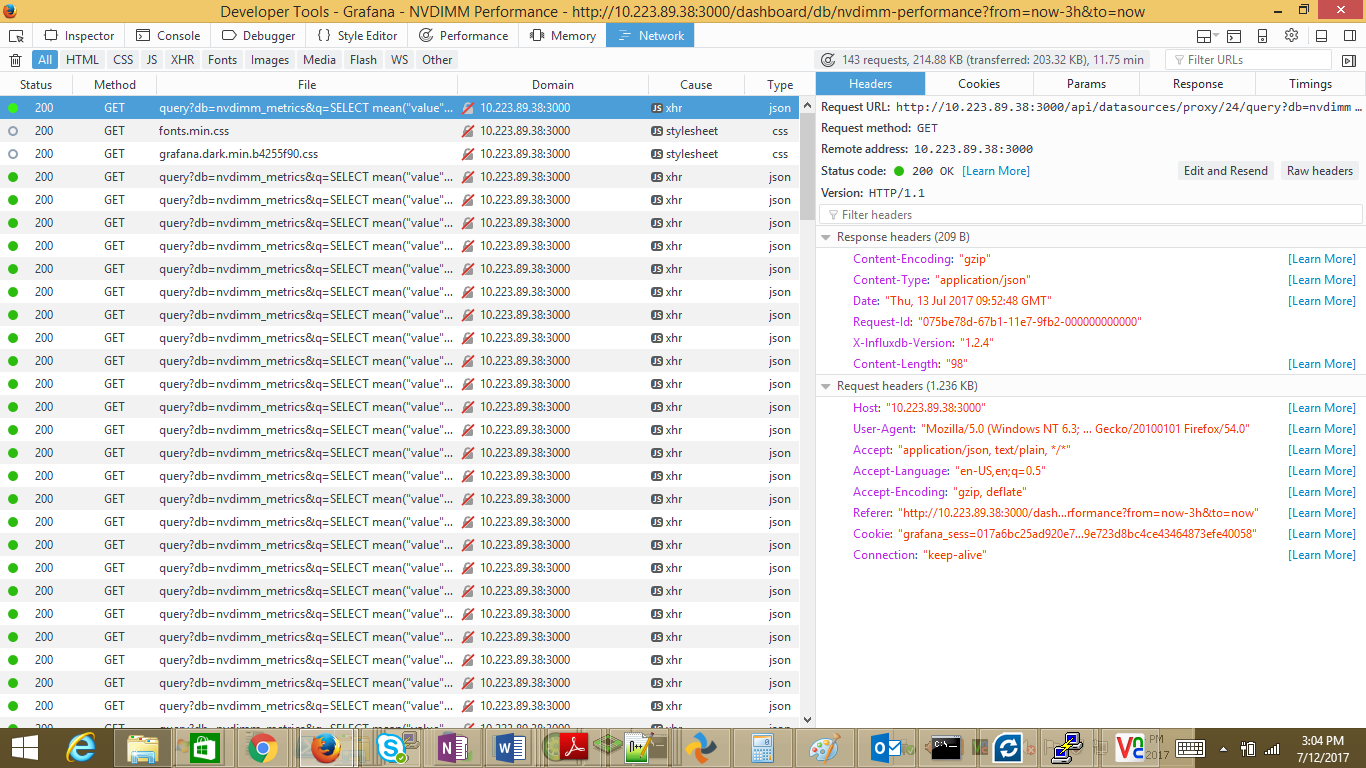Open the performance analysis clock icon
This screenshot has width=1366, height=768.
(830, 60)
